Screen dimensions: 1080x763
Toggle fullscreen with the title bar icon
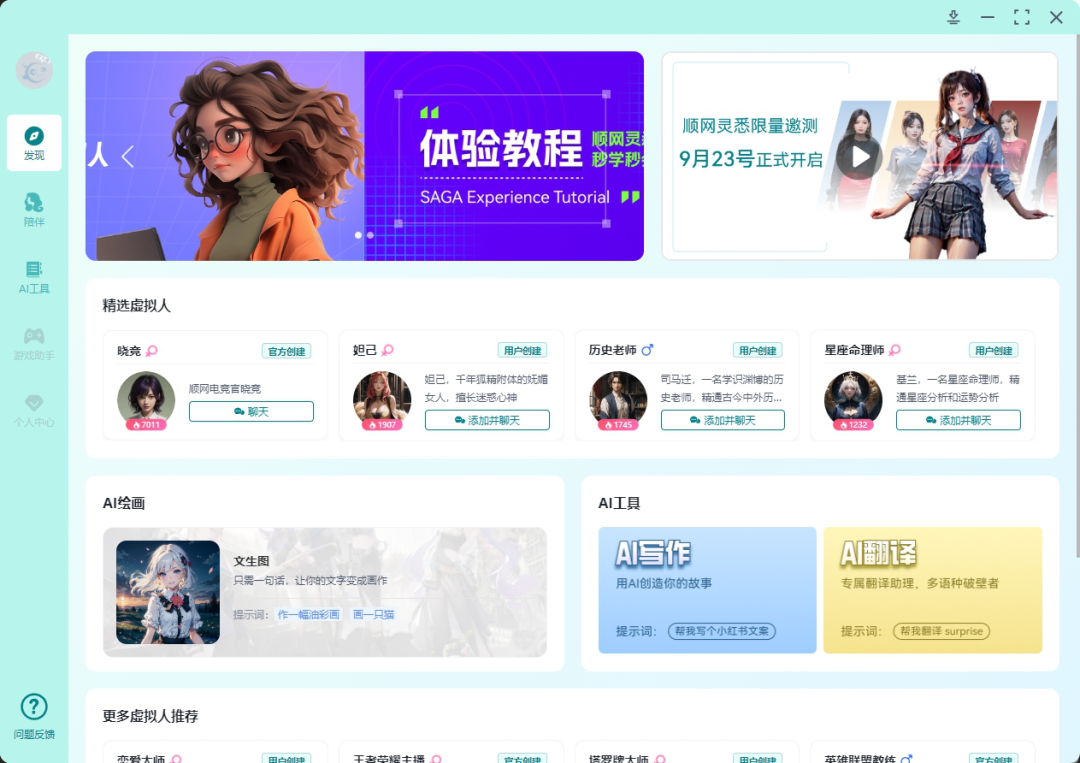1022,17
